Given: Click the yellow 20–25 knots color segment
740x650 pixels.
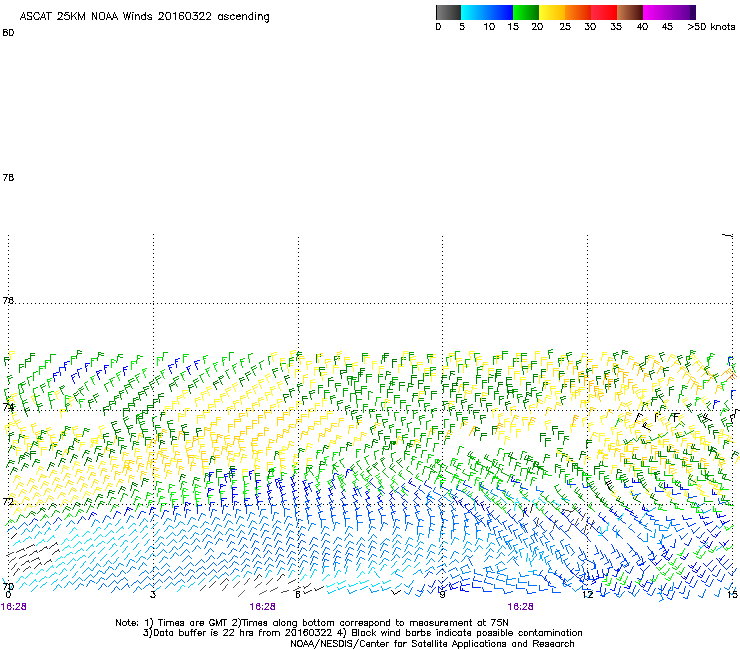Looking at the screenshot, I should pyautogui.click(x=552, y=12).
